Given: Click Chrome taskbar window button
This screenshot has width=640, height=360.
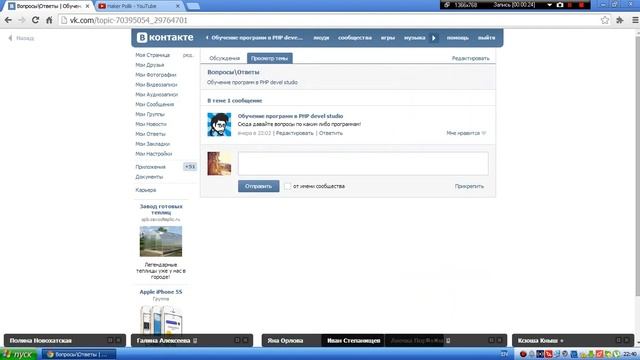Looking at the screenshot, I should pos(78,354).
